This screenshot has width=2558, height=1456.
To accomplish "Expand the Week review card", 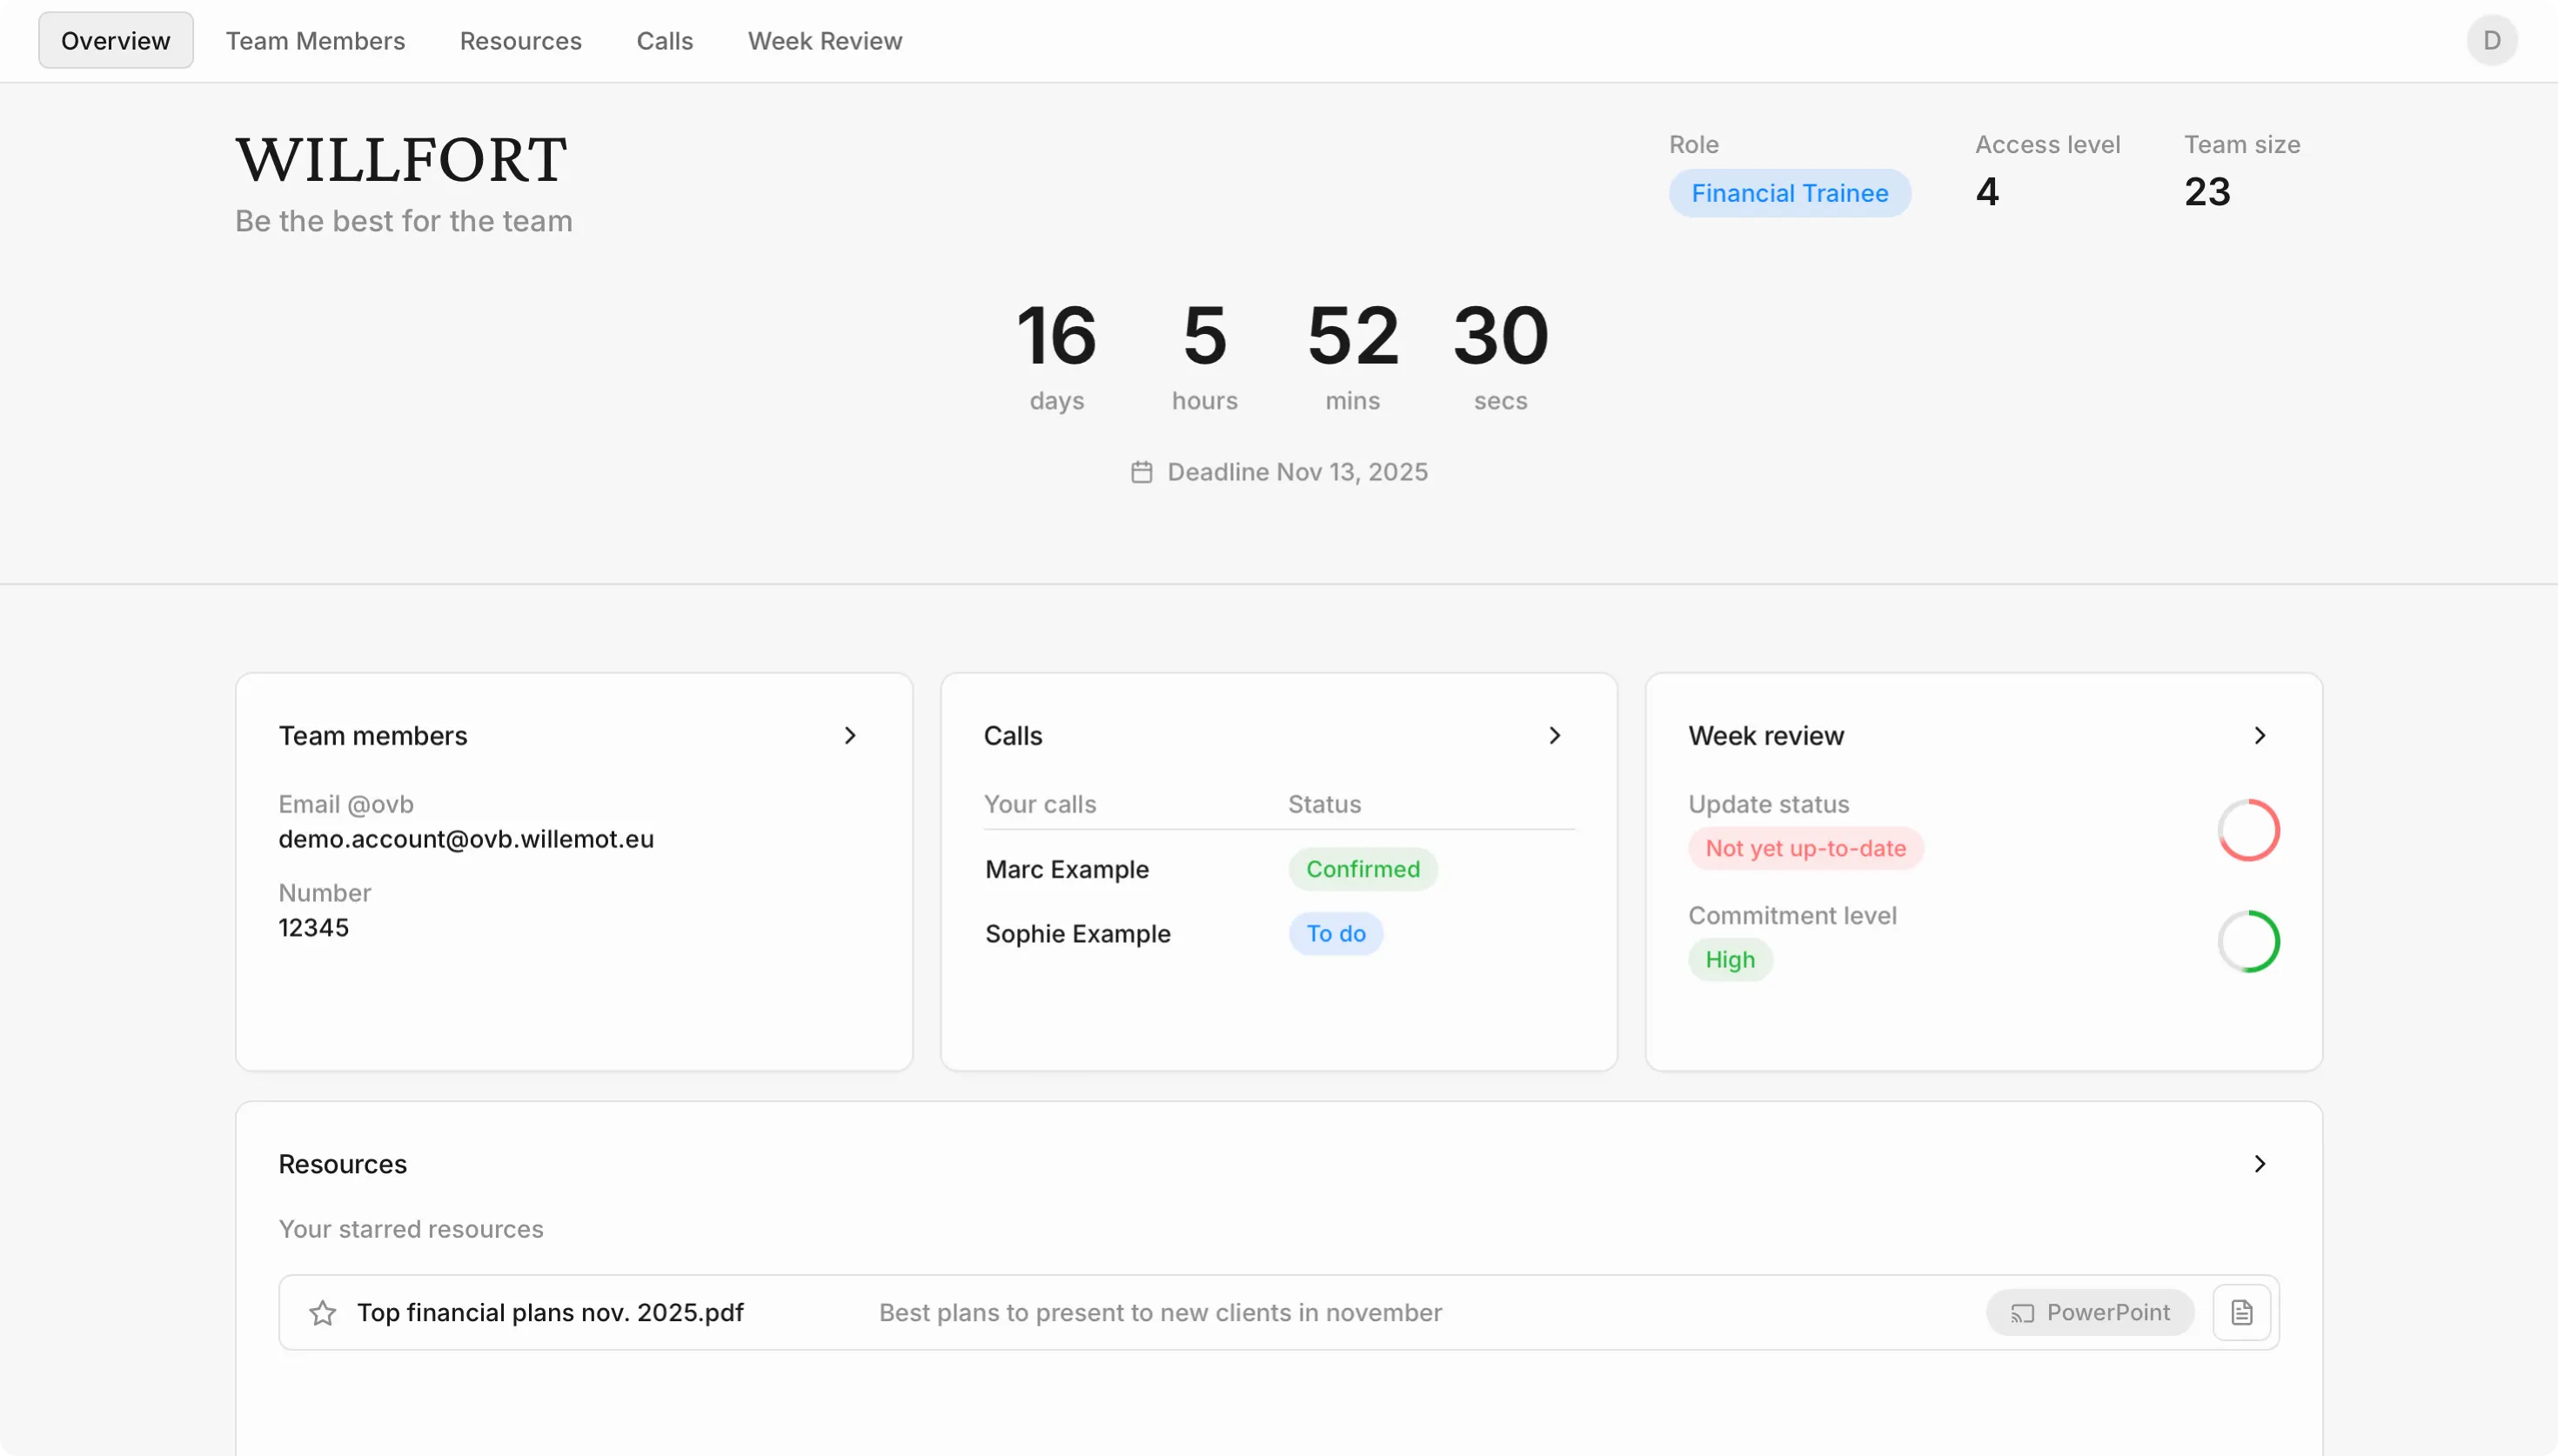I will 2259,735.
